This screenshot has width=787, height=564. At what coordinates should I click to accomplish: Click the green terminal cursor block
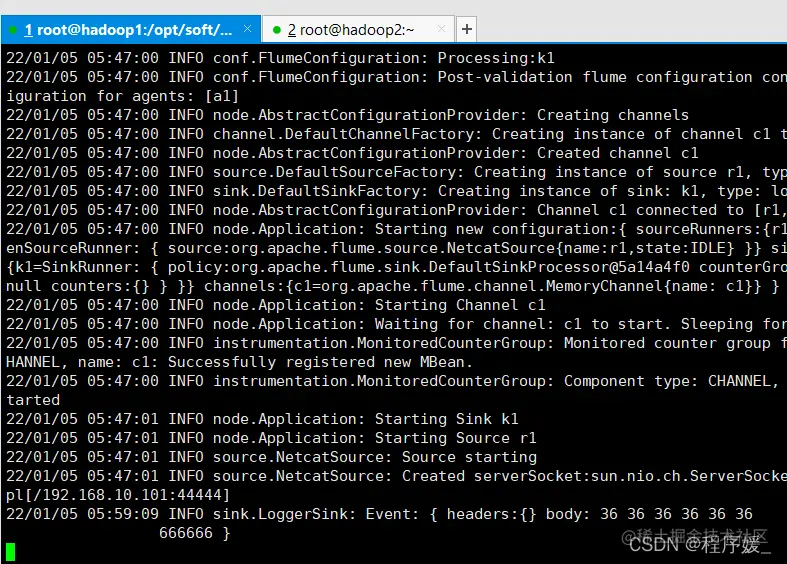click(11, 552)
